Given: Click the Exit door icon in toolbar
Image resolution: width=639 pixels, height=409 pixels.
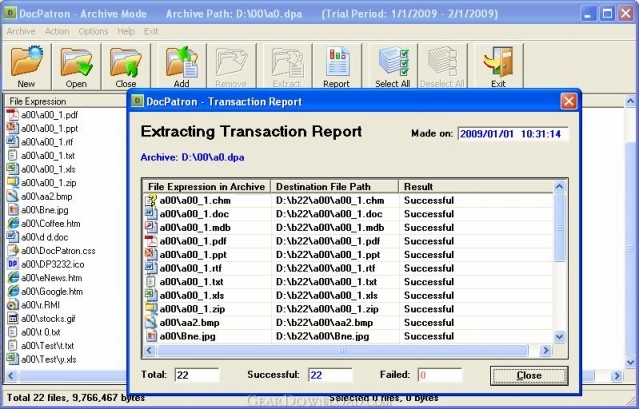Looking at the screenshot, I should coord(498,62).
